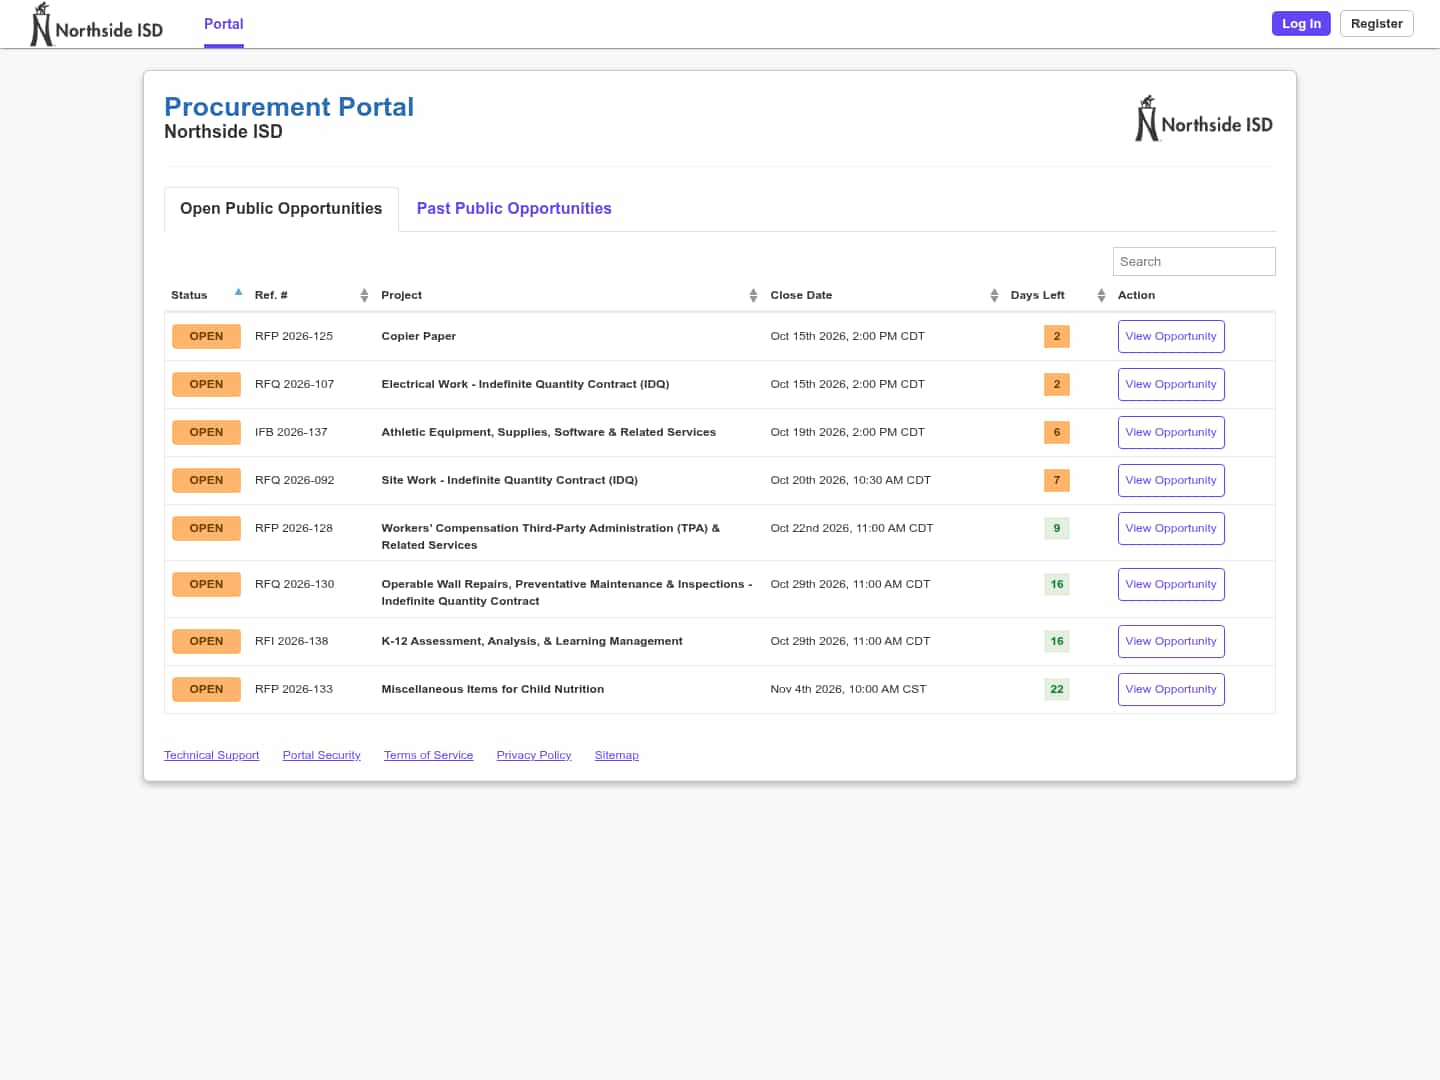Click the OPEN status badge for RFQ 2026-130

[x=206, y=584]
